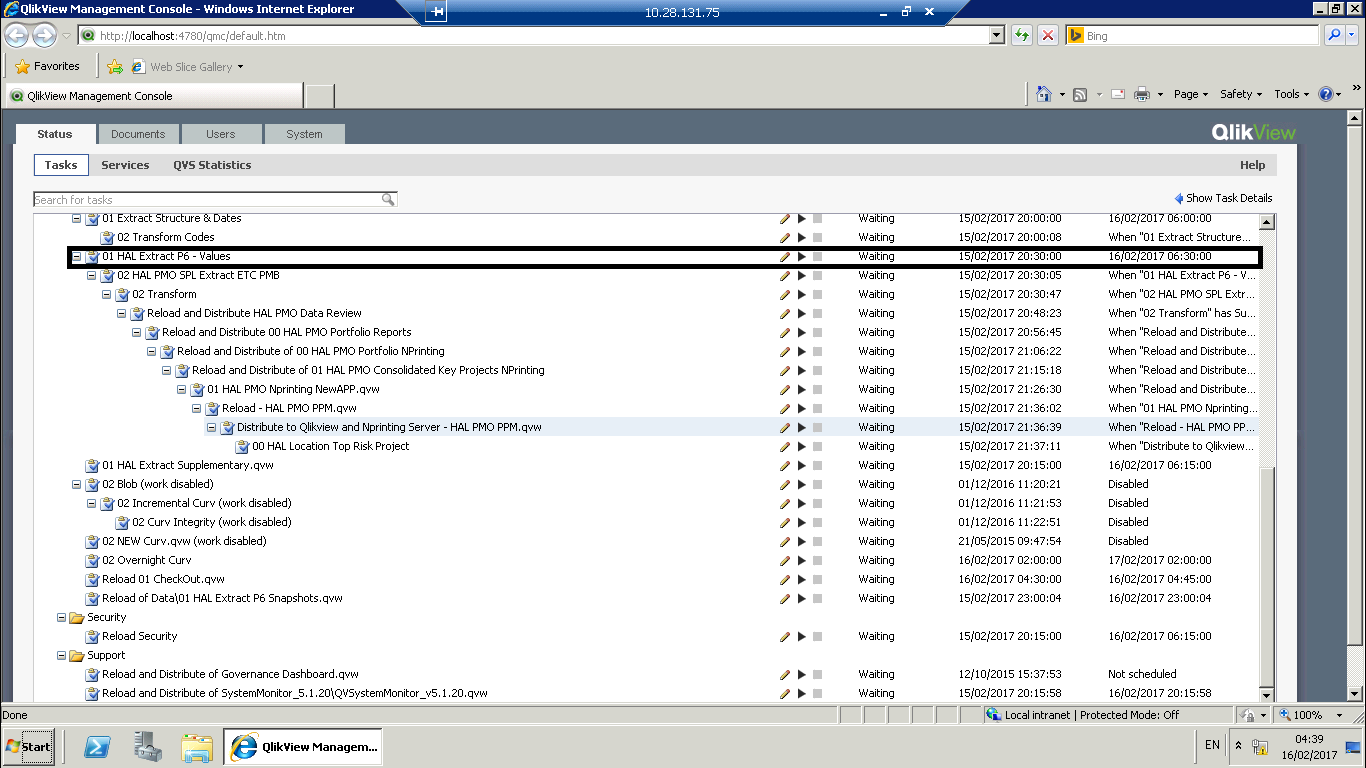Stop page loading with the red X button
This screenshot has width=1366, height=768.
coord(1047,35)
